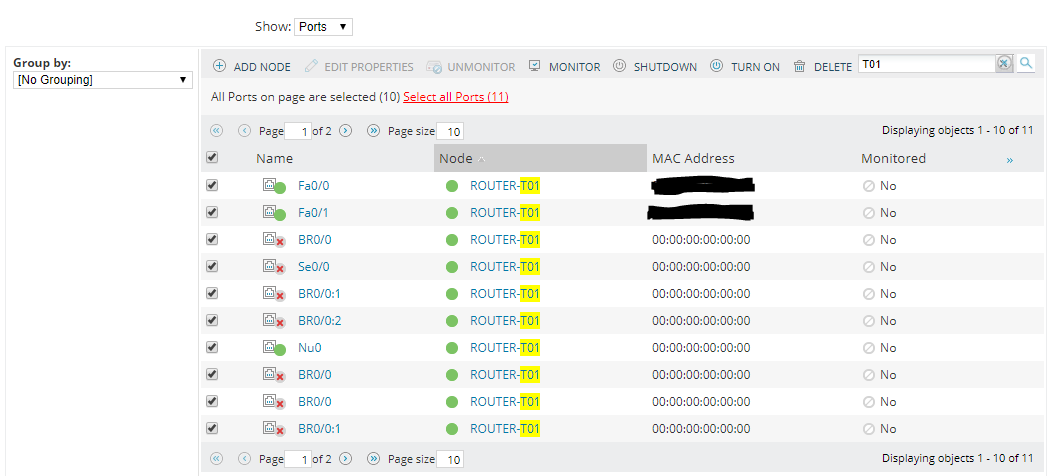The image size is (1049, 476).
Task: Uncheck the Fa0/0 row checkbox
Action: tap(212, 185)
